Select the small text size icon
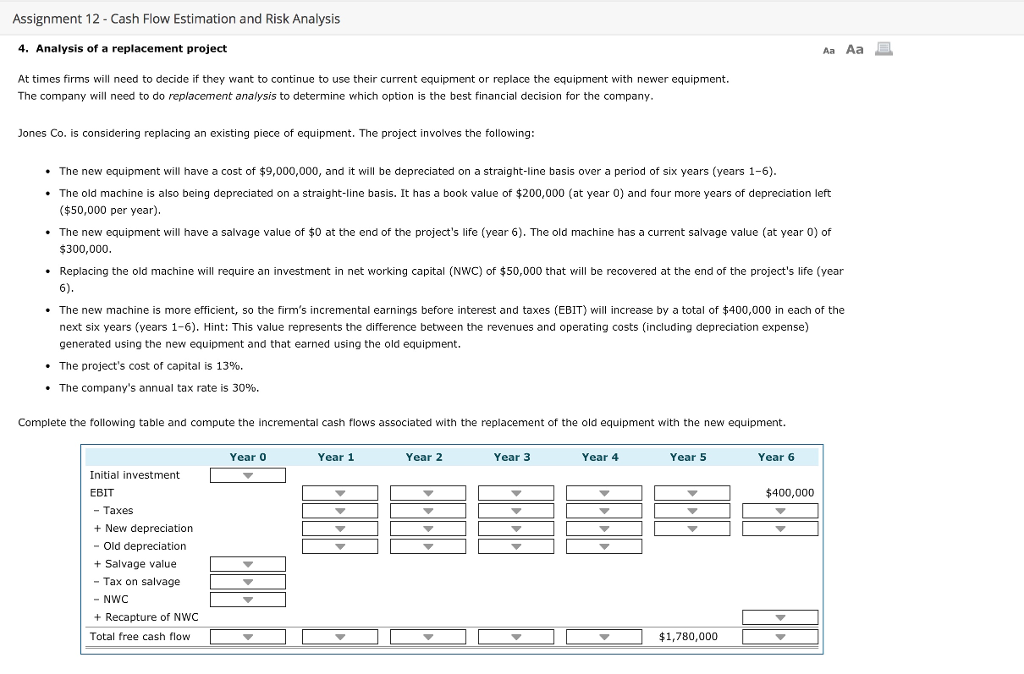 click(827, 48)
